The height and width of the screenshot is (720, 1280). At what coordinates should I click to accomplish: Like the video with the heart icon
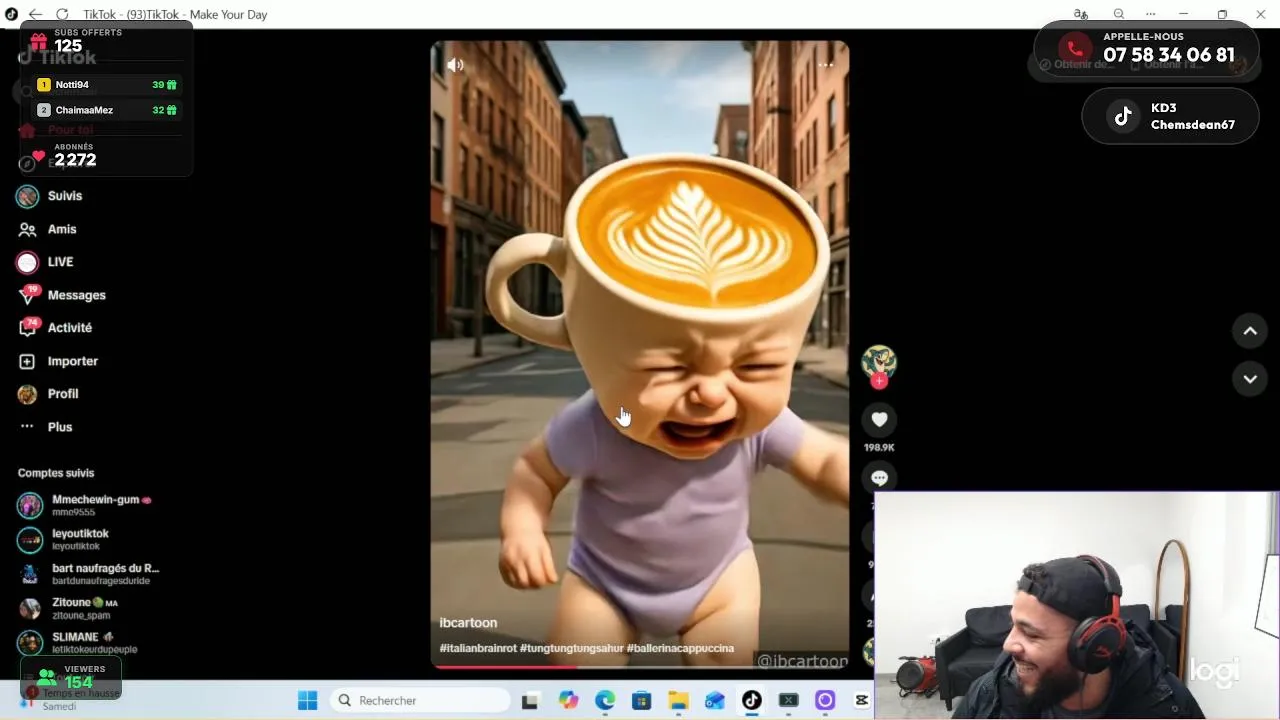click(x=879, y=420)
